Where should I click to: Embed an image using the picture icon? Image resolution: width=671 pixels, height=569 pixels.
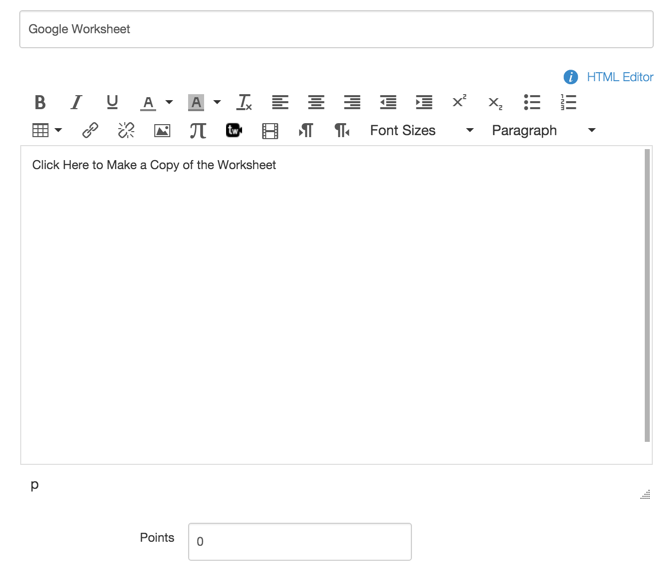(162, 130)
